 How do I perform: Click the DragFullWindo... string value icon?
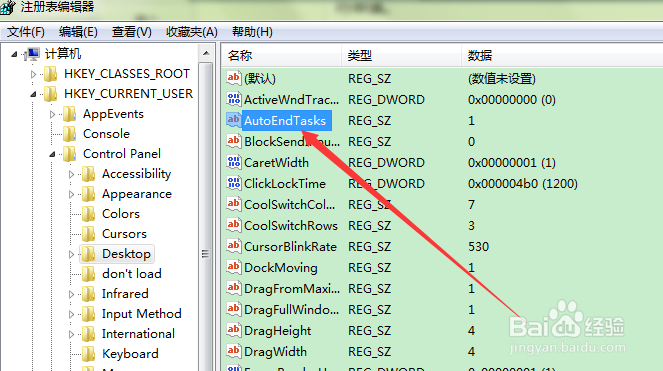click(x=234, y=309)
